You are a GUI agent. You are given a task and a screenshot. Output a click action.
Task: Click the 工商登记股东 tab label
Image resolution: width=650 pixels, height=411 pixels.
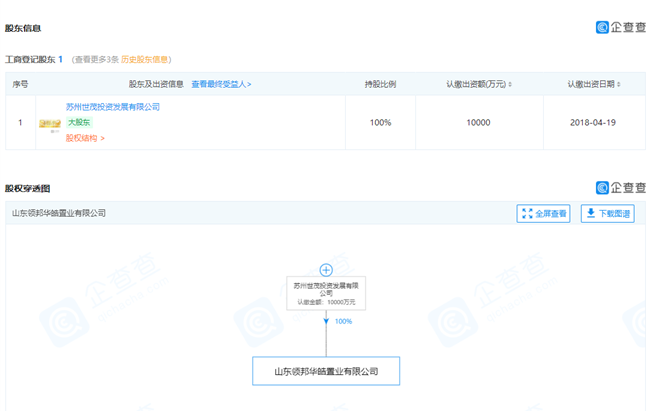30,60
